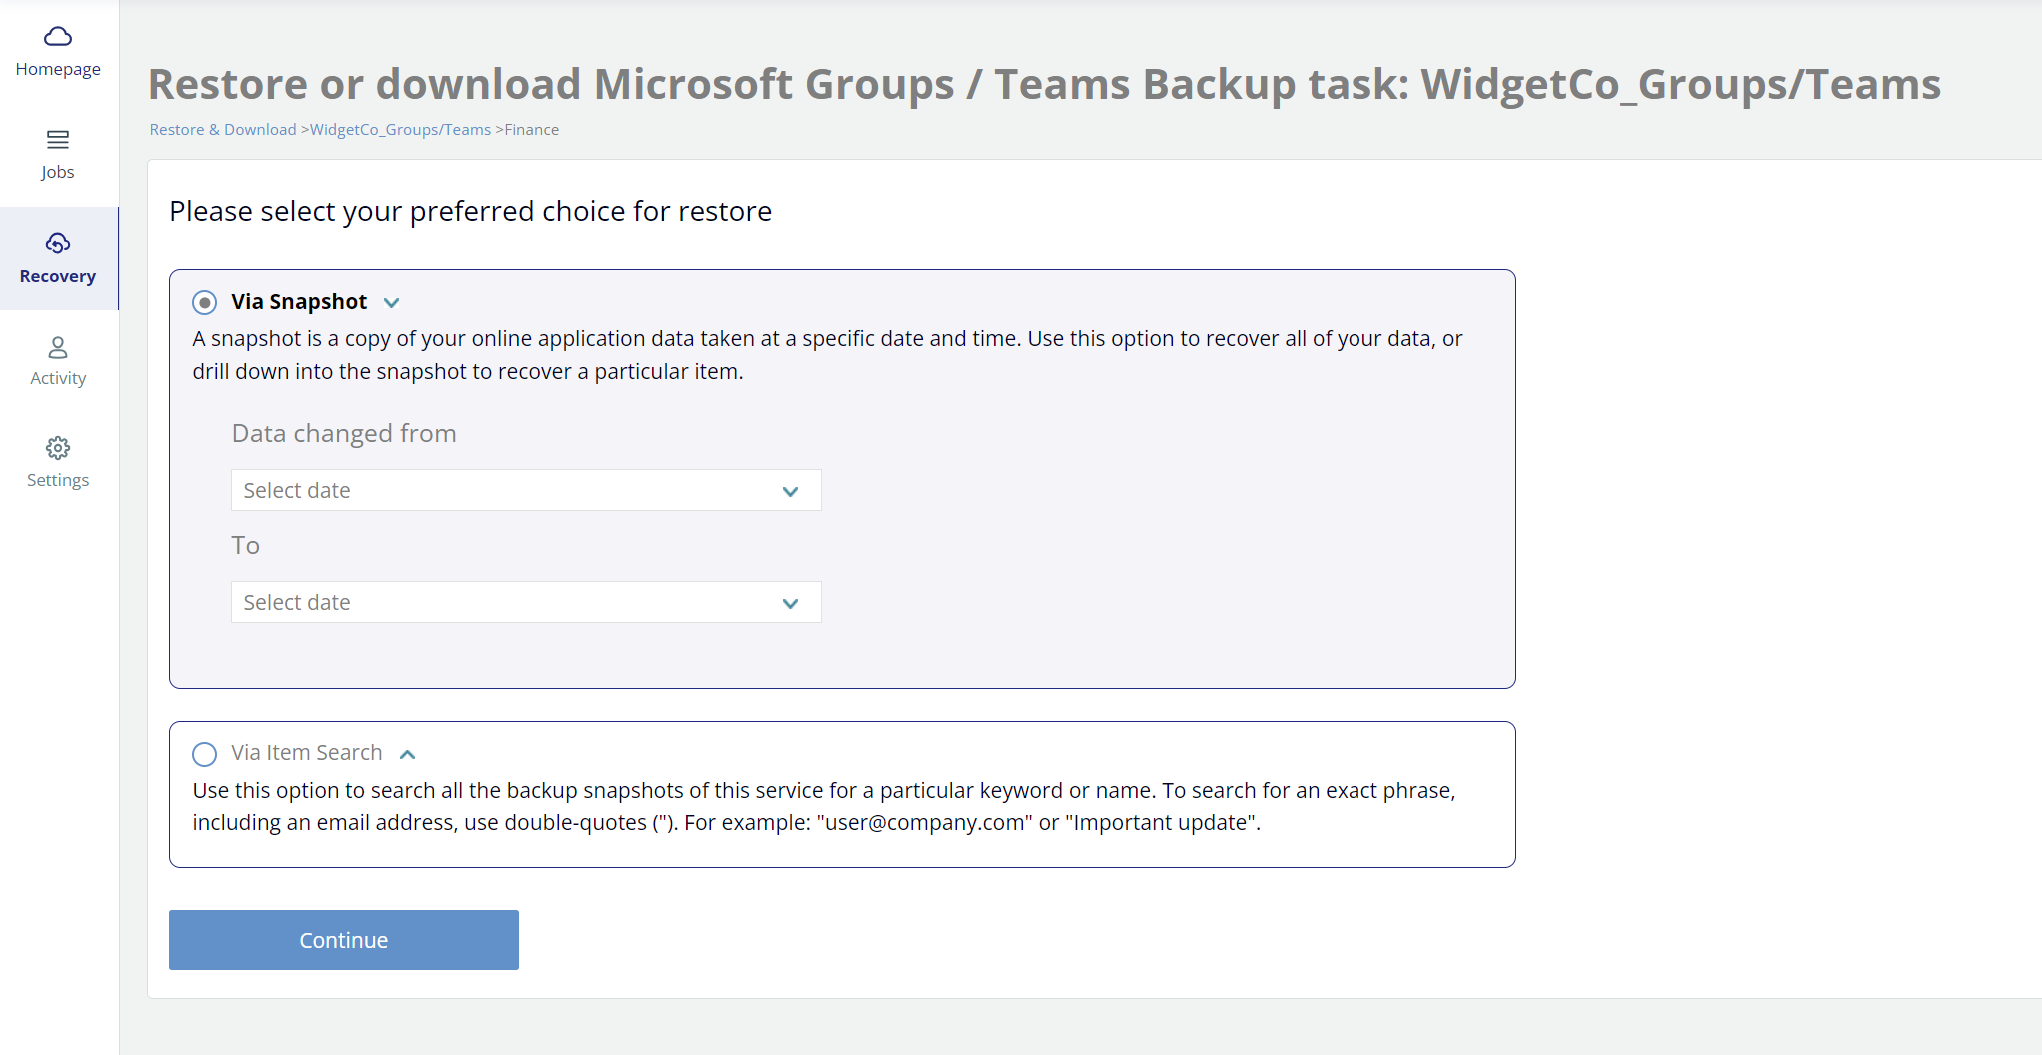
Task: Open the Activity user icon
Action: 58,347
